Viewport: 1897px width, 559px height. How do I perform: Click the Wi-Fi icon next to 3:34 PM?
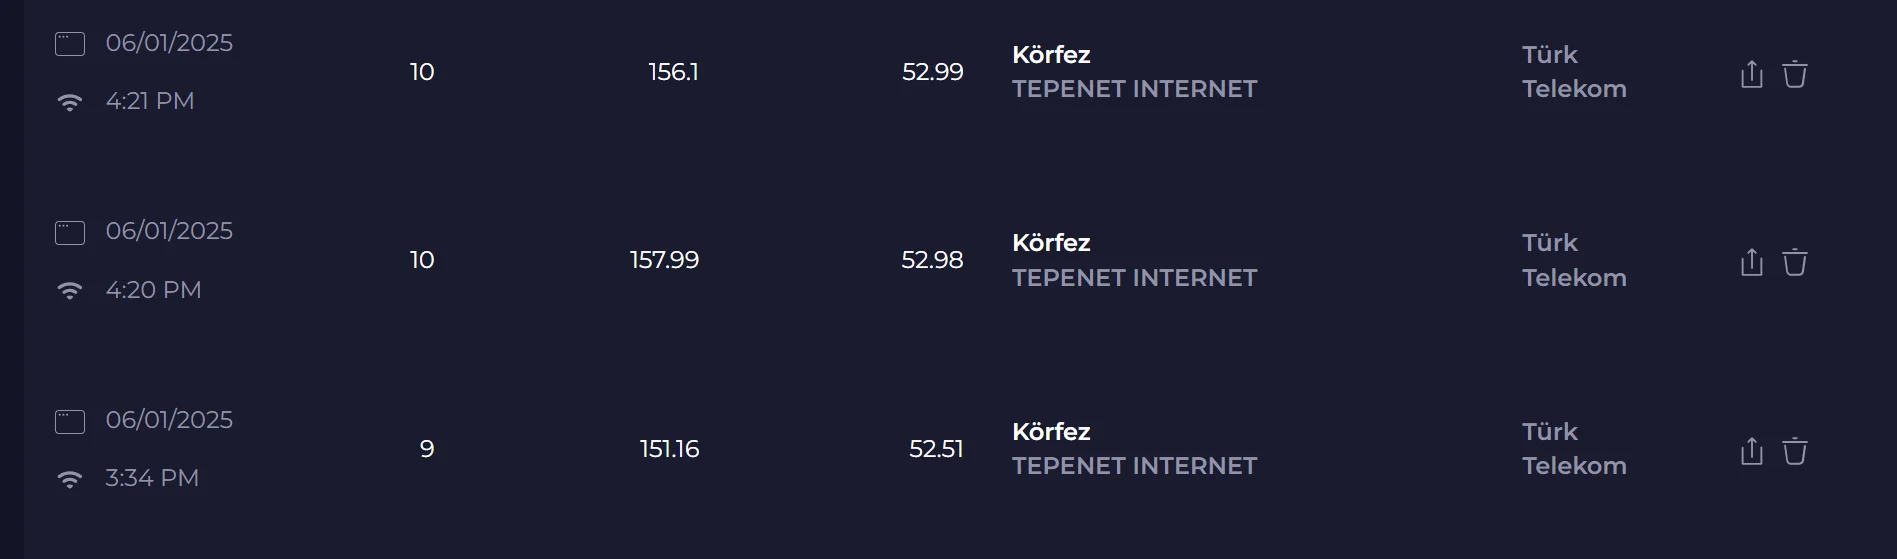click(x=69, y=479)
